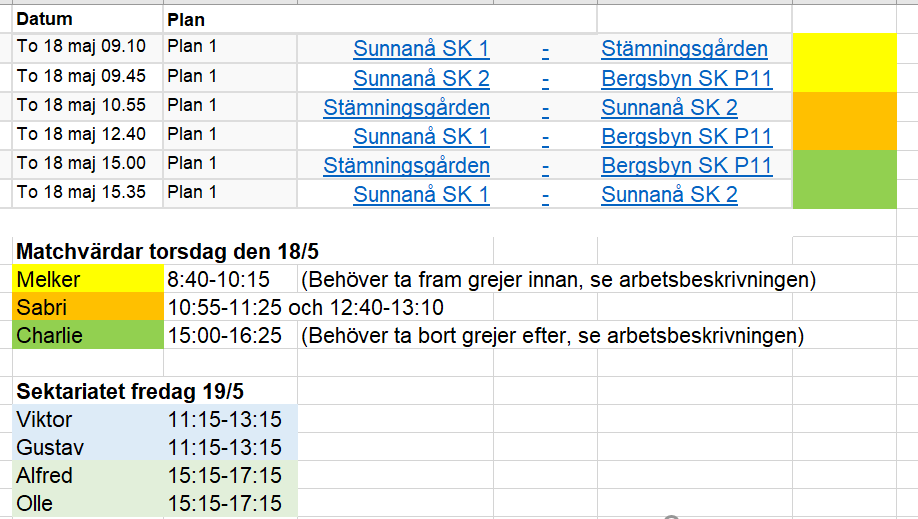
Task: Open Sunnanå SK 2 away link at 10.55
Action: pyautogui.click(x=669, y=108)
